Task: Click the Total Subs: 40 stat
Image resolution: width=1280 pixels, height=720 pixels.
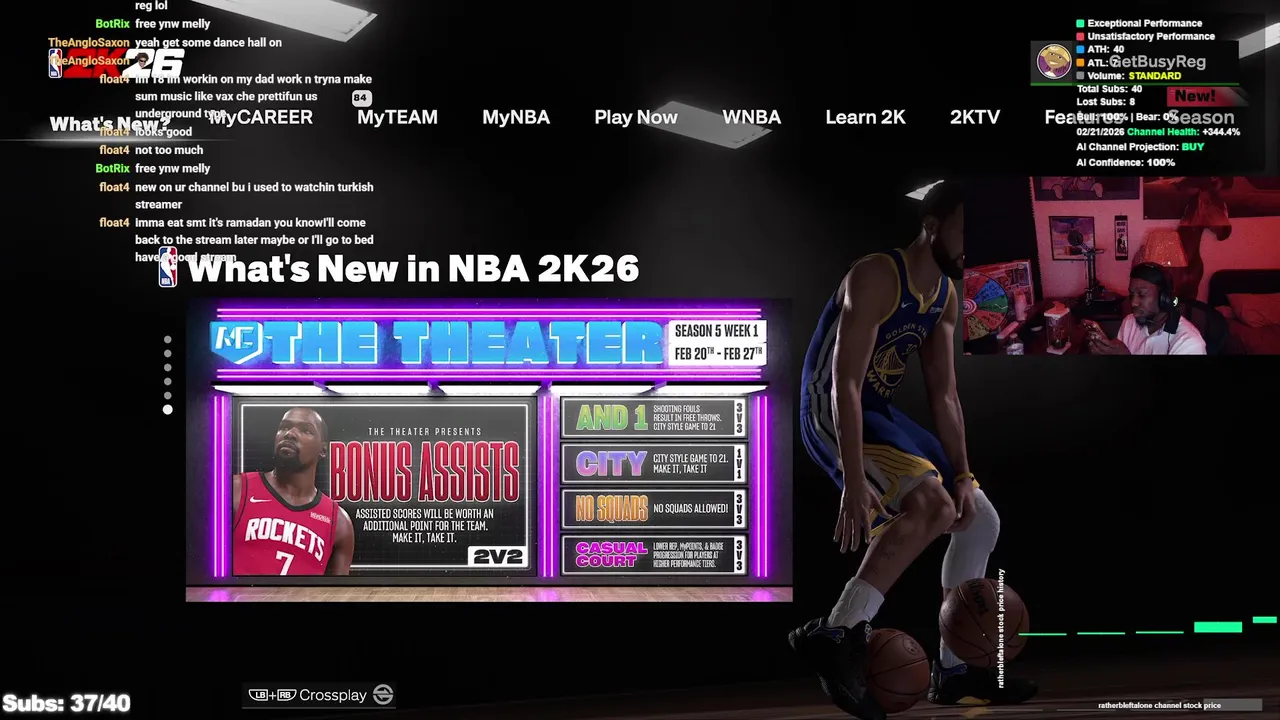Action: coord(1109,89)
